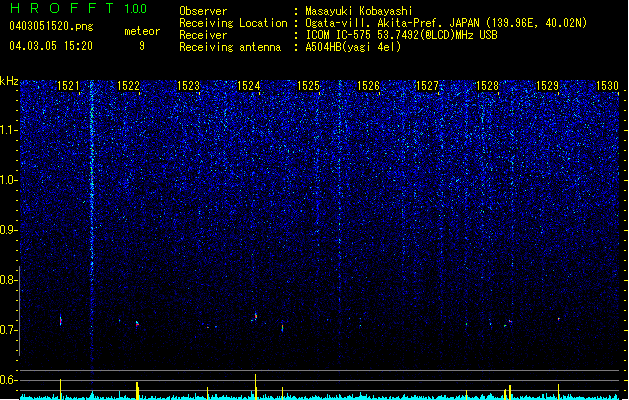This screenshot has width=629, height=400.
Task: Click the Ogata-vill. Akita-Pref. JAPAN location text
Action: [x=446, y=23]
